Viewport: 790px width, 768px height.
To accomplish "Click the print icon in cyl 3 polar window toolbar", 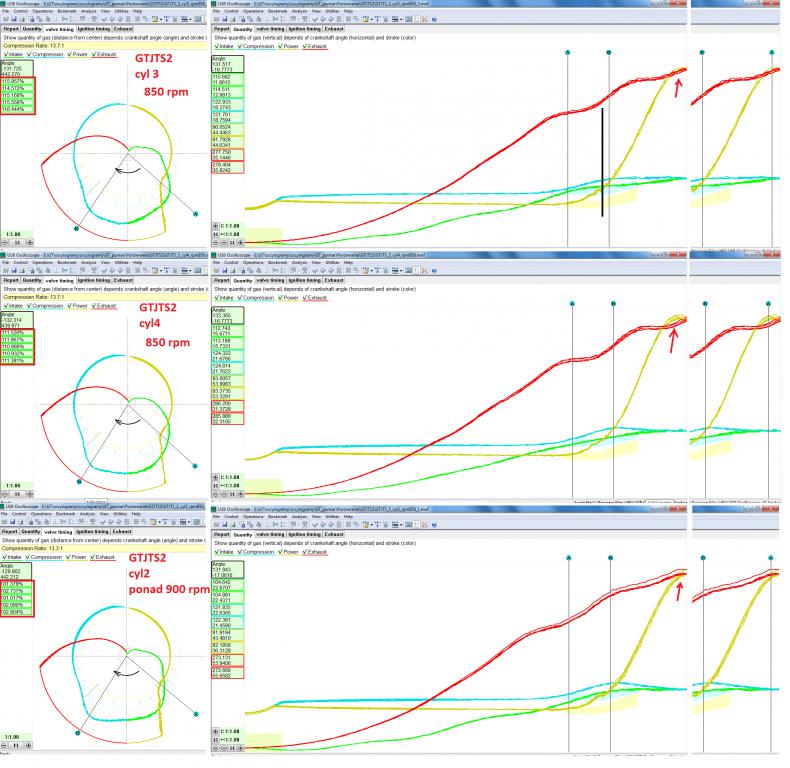I will (22, 19).
